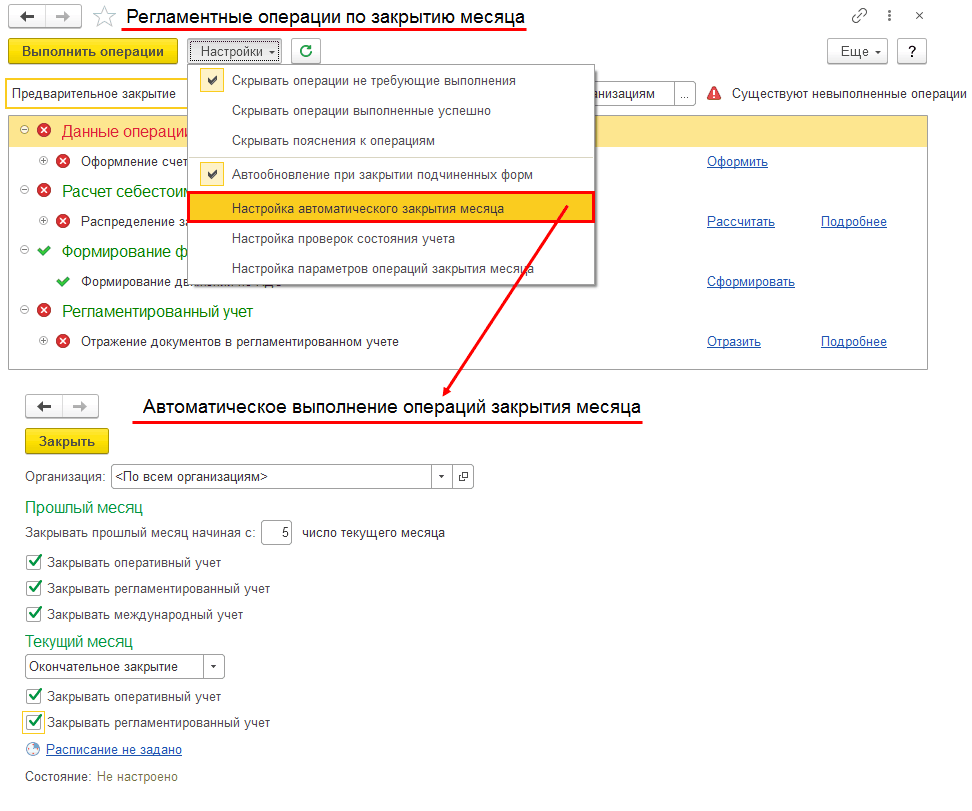Click the day-of-month number field

point(276,533)
